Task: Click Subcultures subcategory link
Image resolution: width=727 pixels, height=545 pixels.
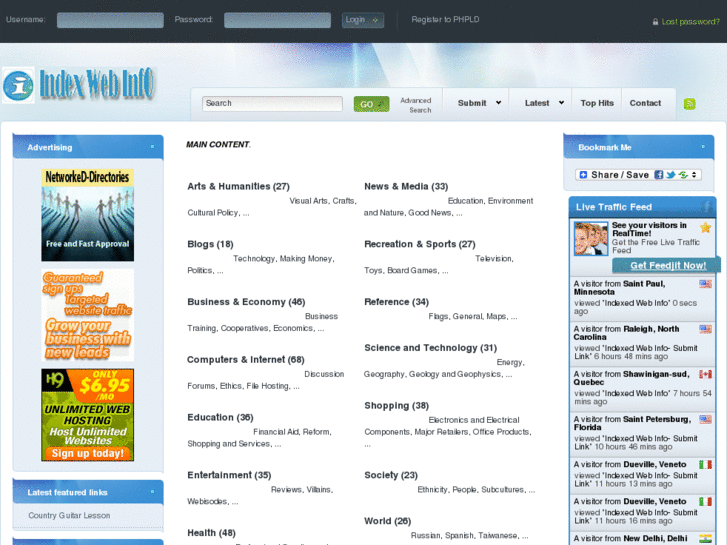Action: (503, 490)
